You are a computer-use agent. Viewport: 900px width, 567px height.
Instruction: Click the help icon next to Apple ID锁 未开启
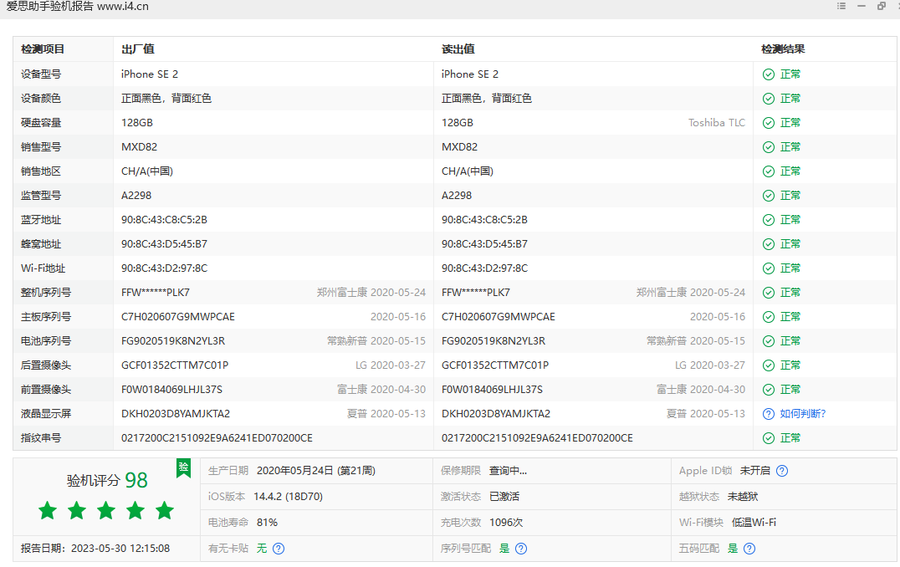coord(782,471)
